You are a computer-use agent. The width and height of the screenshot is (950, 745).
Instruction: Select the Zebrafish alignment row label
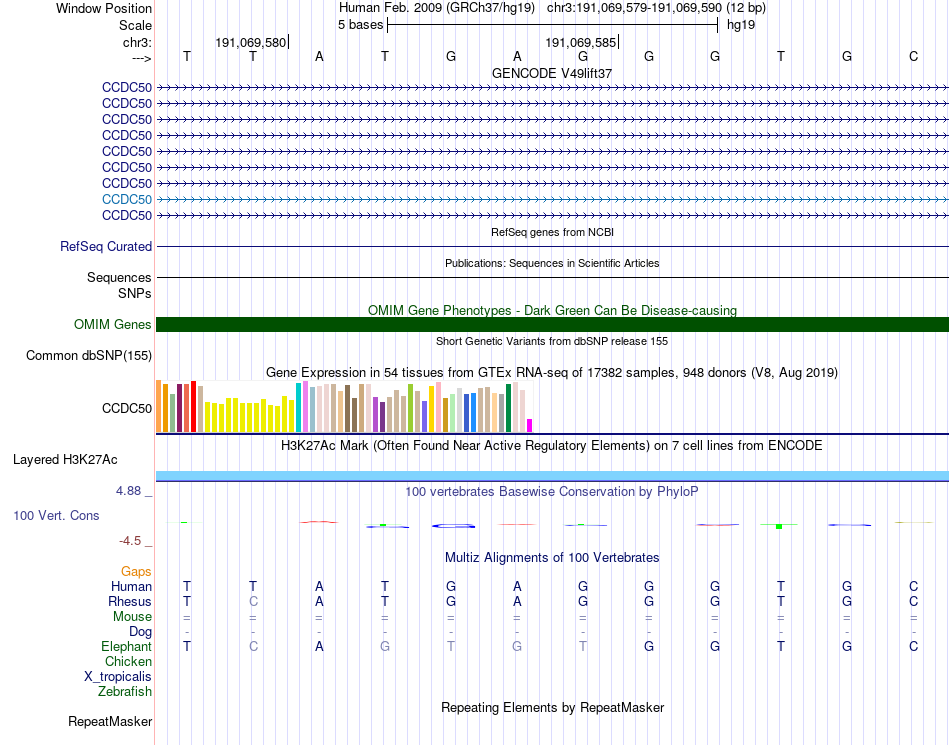pyautogui.click(x=125, y=691)
